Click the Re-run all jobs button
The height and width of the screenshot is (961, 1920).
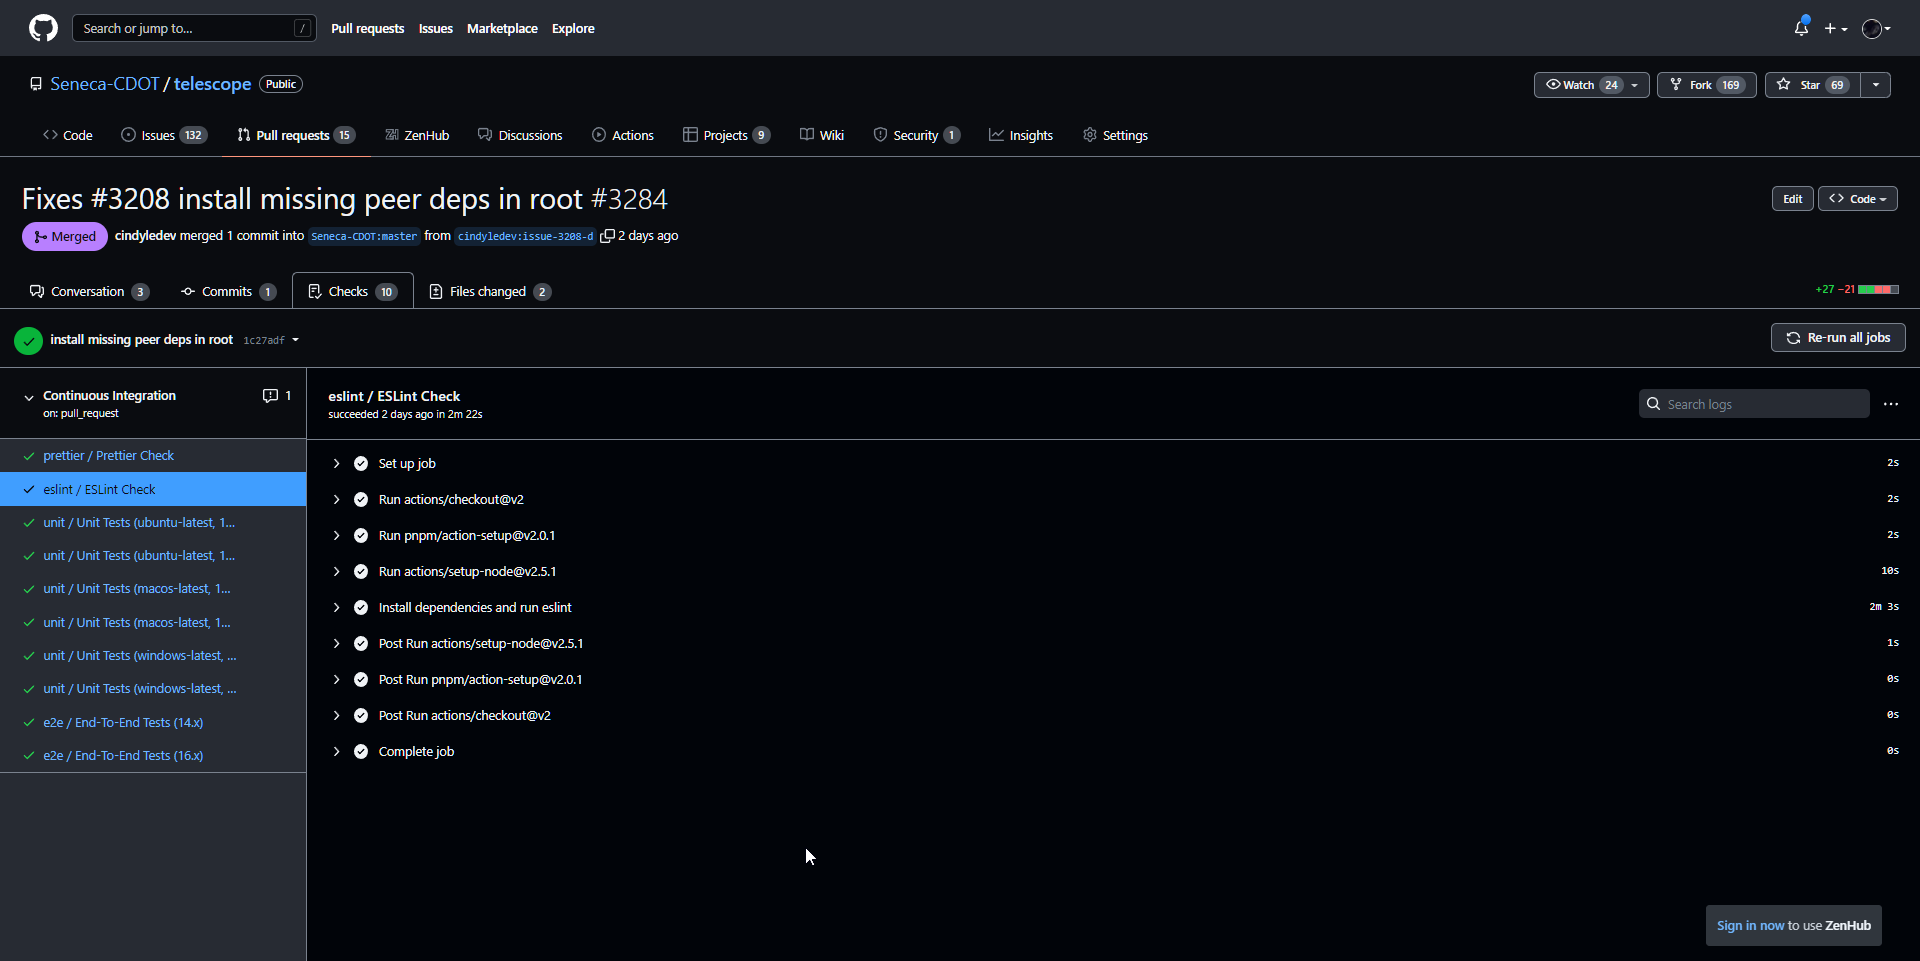tap(1837, 338)
